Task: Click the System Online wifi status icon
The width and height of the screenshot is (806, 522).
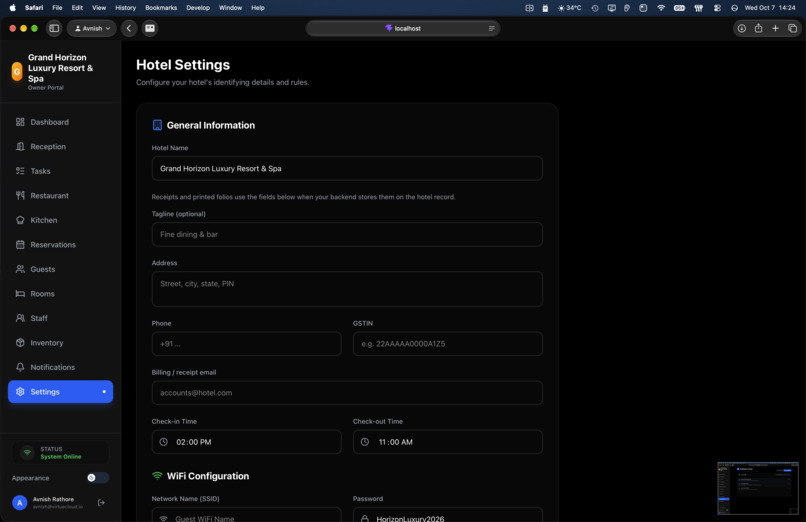Action: click(x=27, y=453)
